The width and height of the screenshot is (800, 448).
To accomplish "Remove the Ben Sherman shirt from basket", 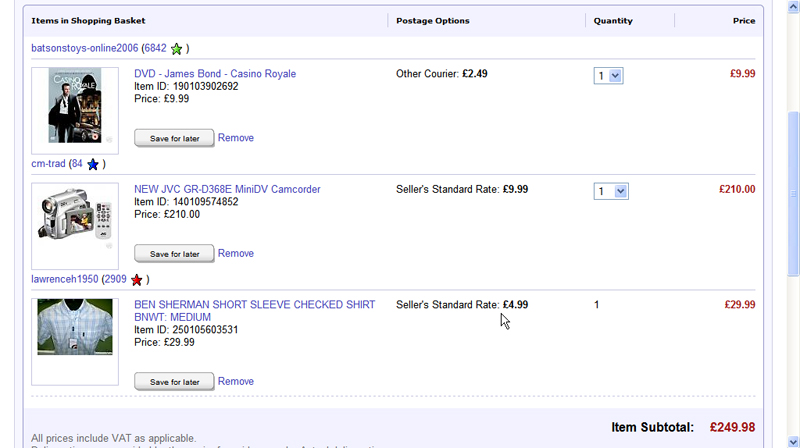I will (236, 381).
